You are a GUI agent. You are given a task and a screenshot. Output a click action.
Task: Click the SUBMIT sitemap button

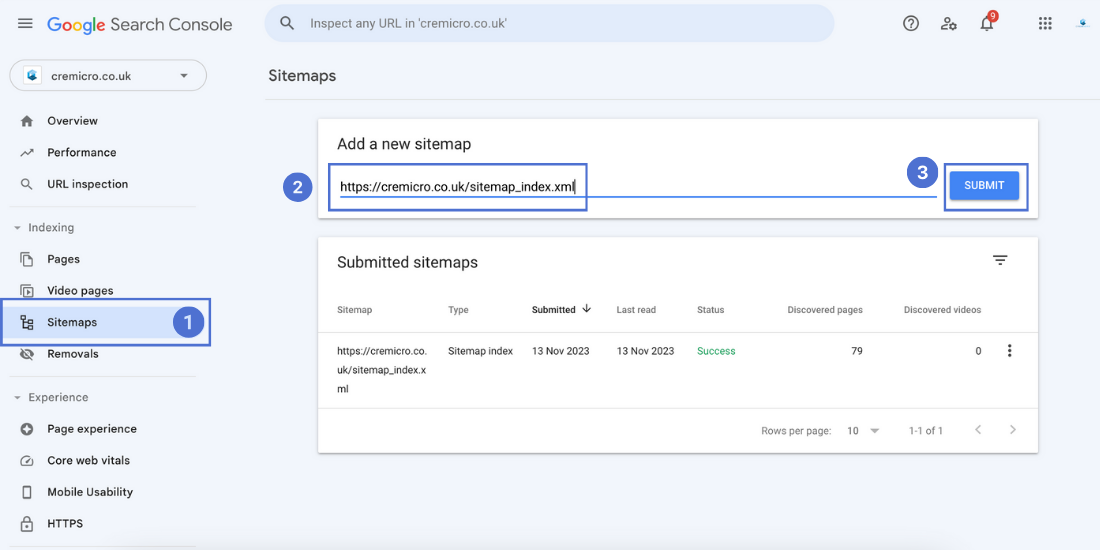pos(984,186)
